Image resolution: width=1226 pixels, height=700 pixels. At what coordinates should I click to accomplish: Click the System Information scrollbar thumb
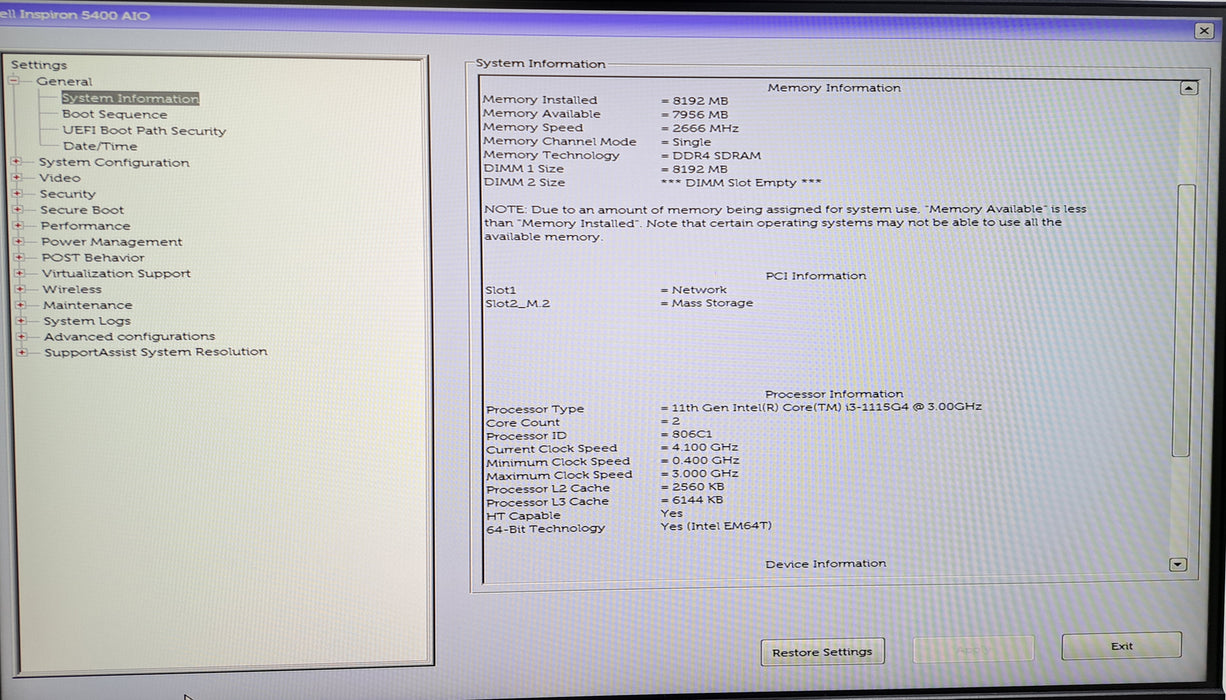pyautogui.click(x=1184, y=320)
